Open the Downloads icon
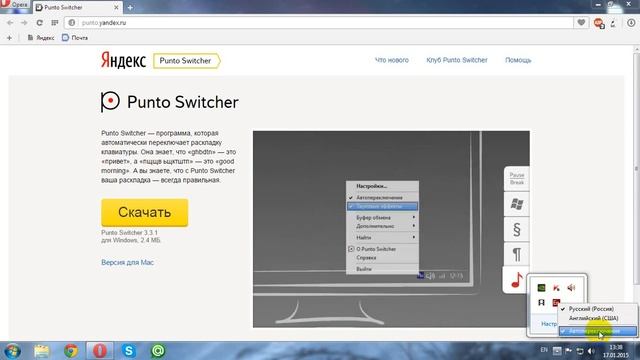The height and width of the screenshot is (360, 640). tap(631, 23)
